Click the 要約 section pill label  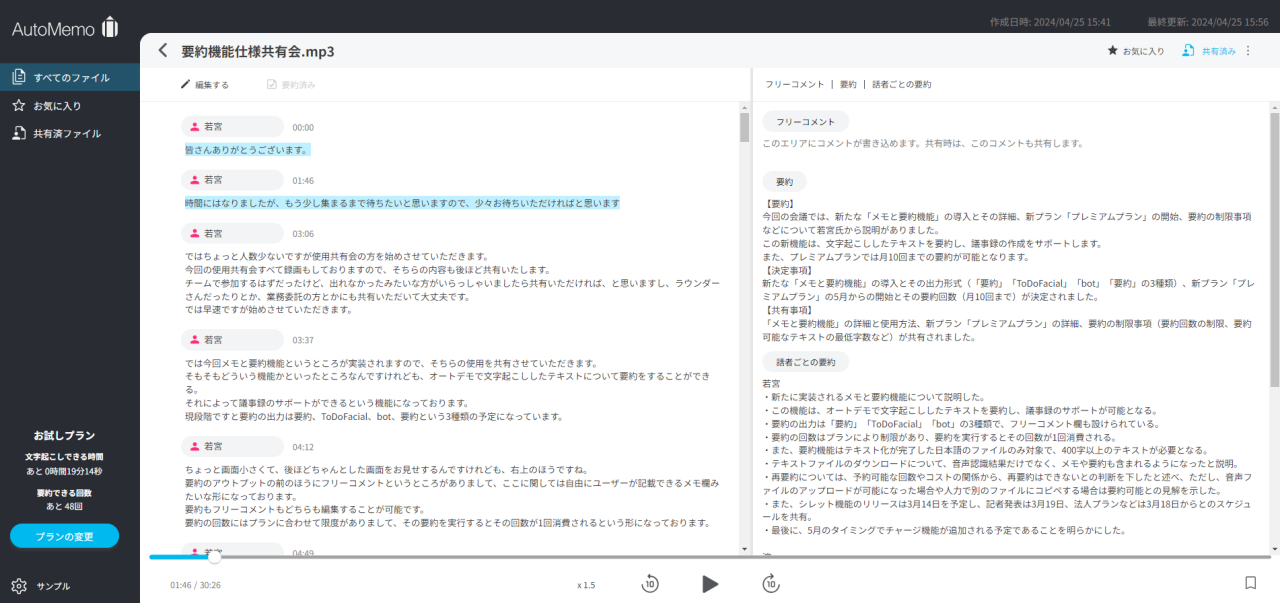784,182
